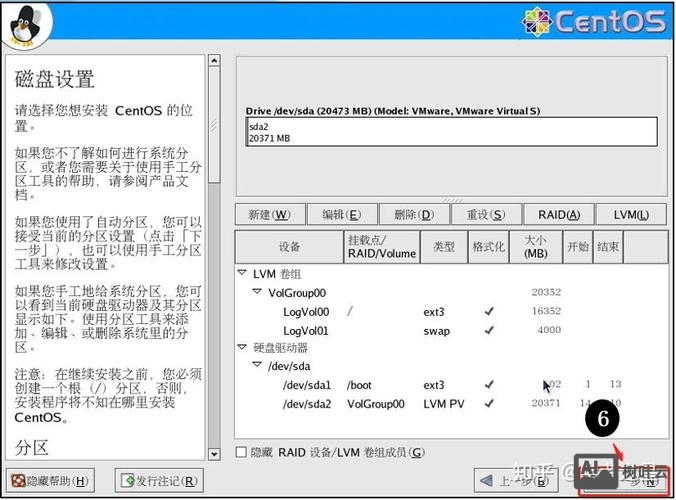Click the Drive /dev/sda (20473 MB) label
676x500 pixels.
pyautogui.click(x=392, y=111)
